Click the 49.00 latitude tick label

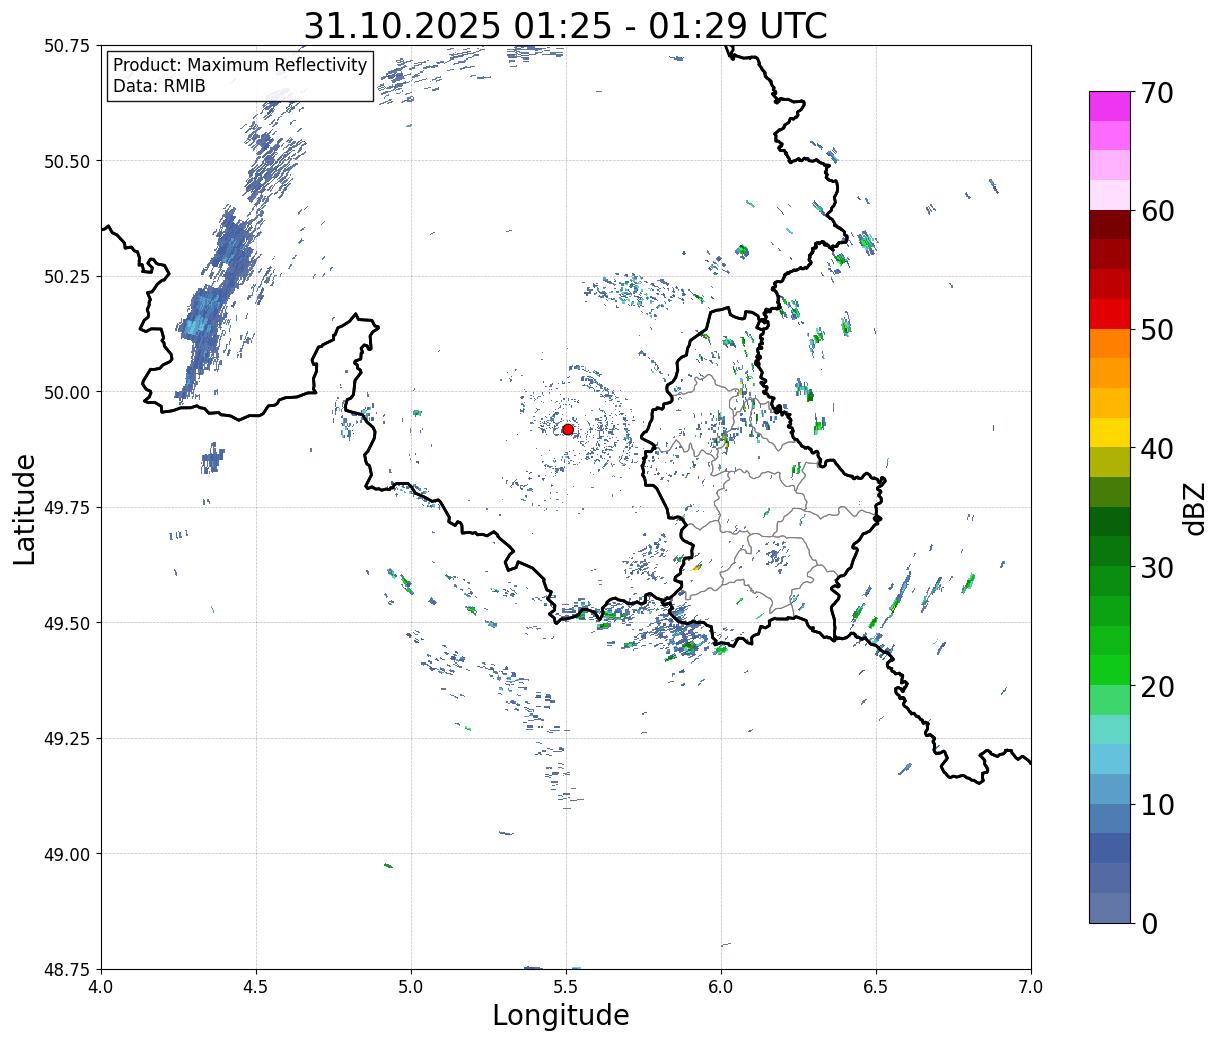pos(67,854)
